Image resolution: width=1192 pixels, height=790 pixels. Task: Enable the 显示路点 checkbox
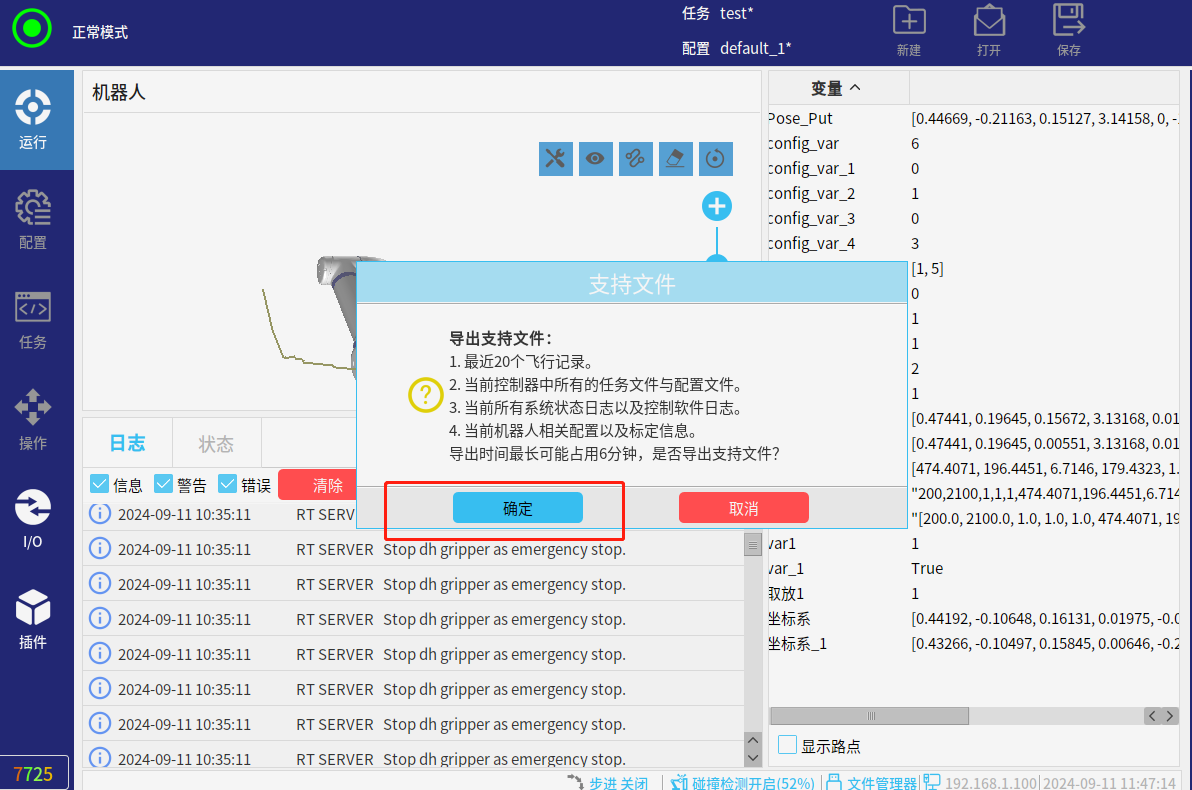(788, 745)
